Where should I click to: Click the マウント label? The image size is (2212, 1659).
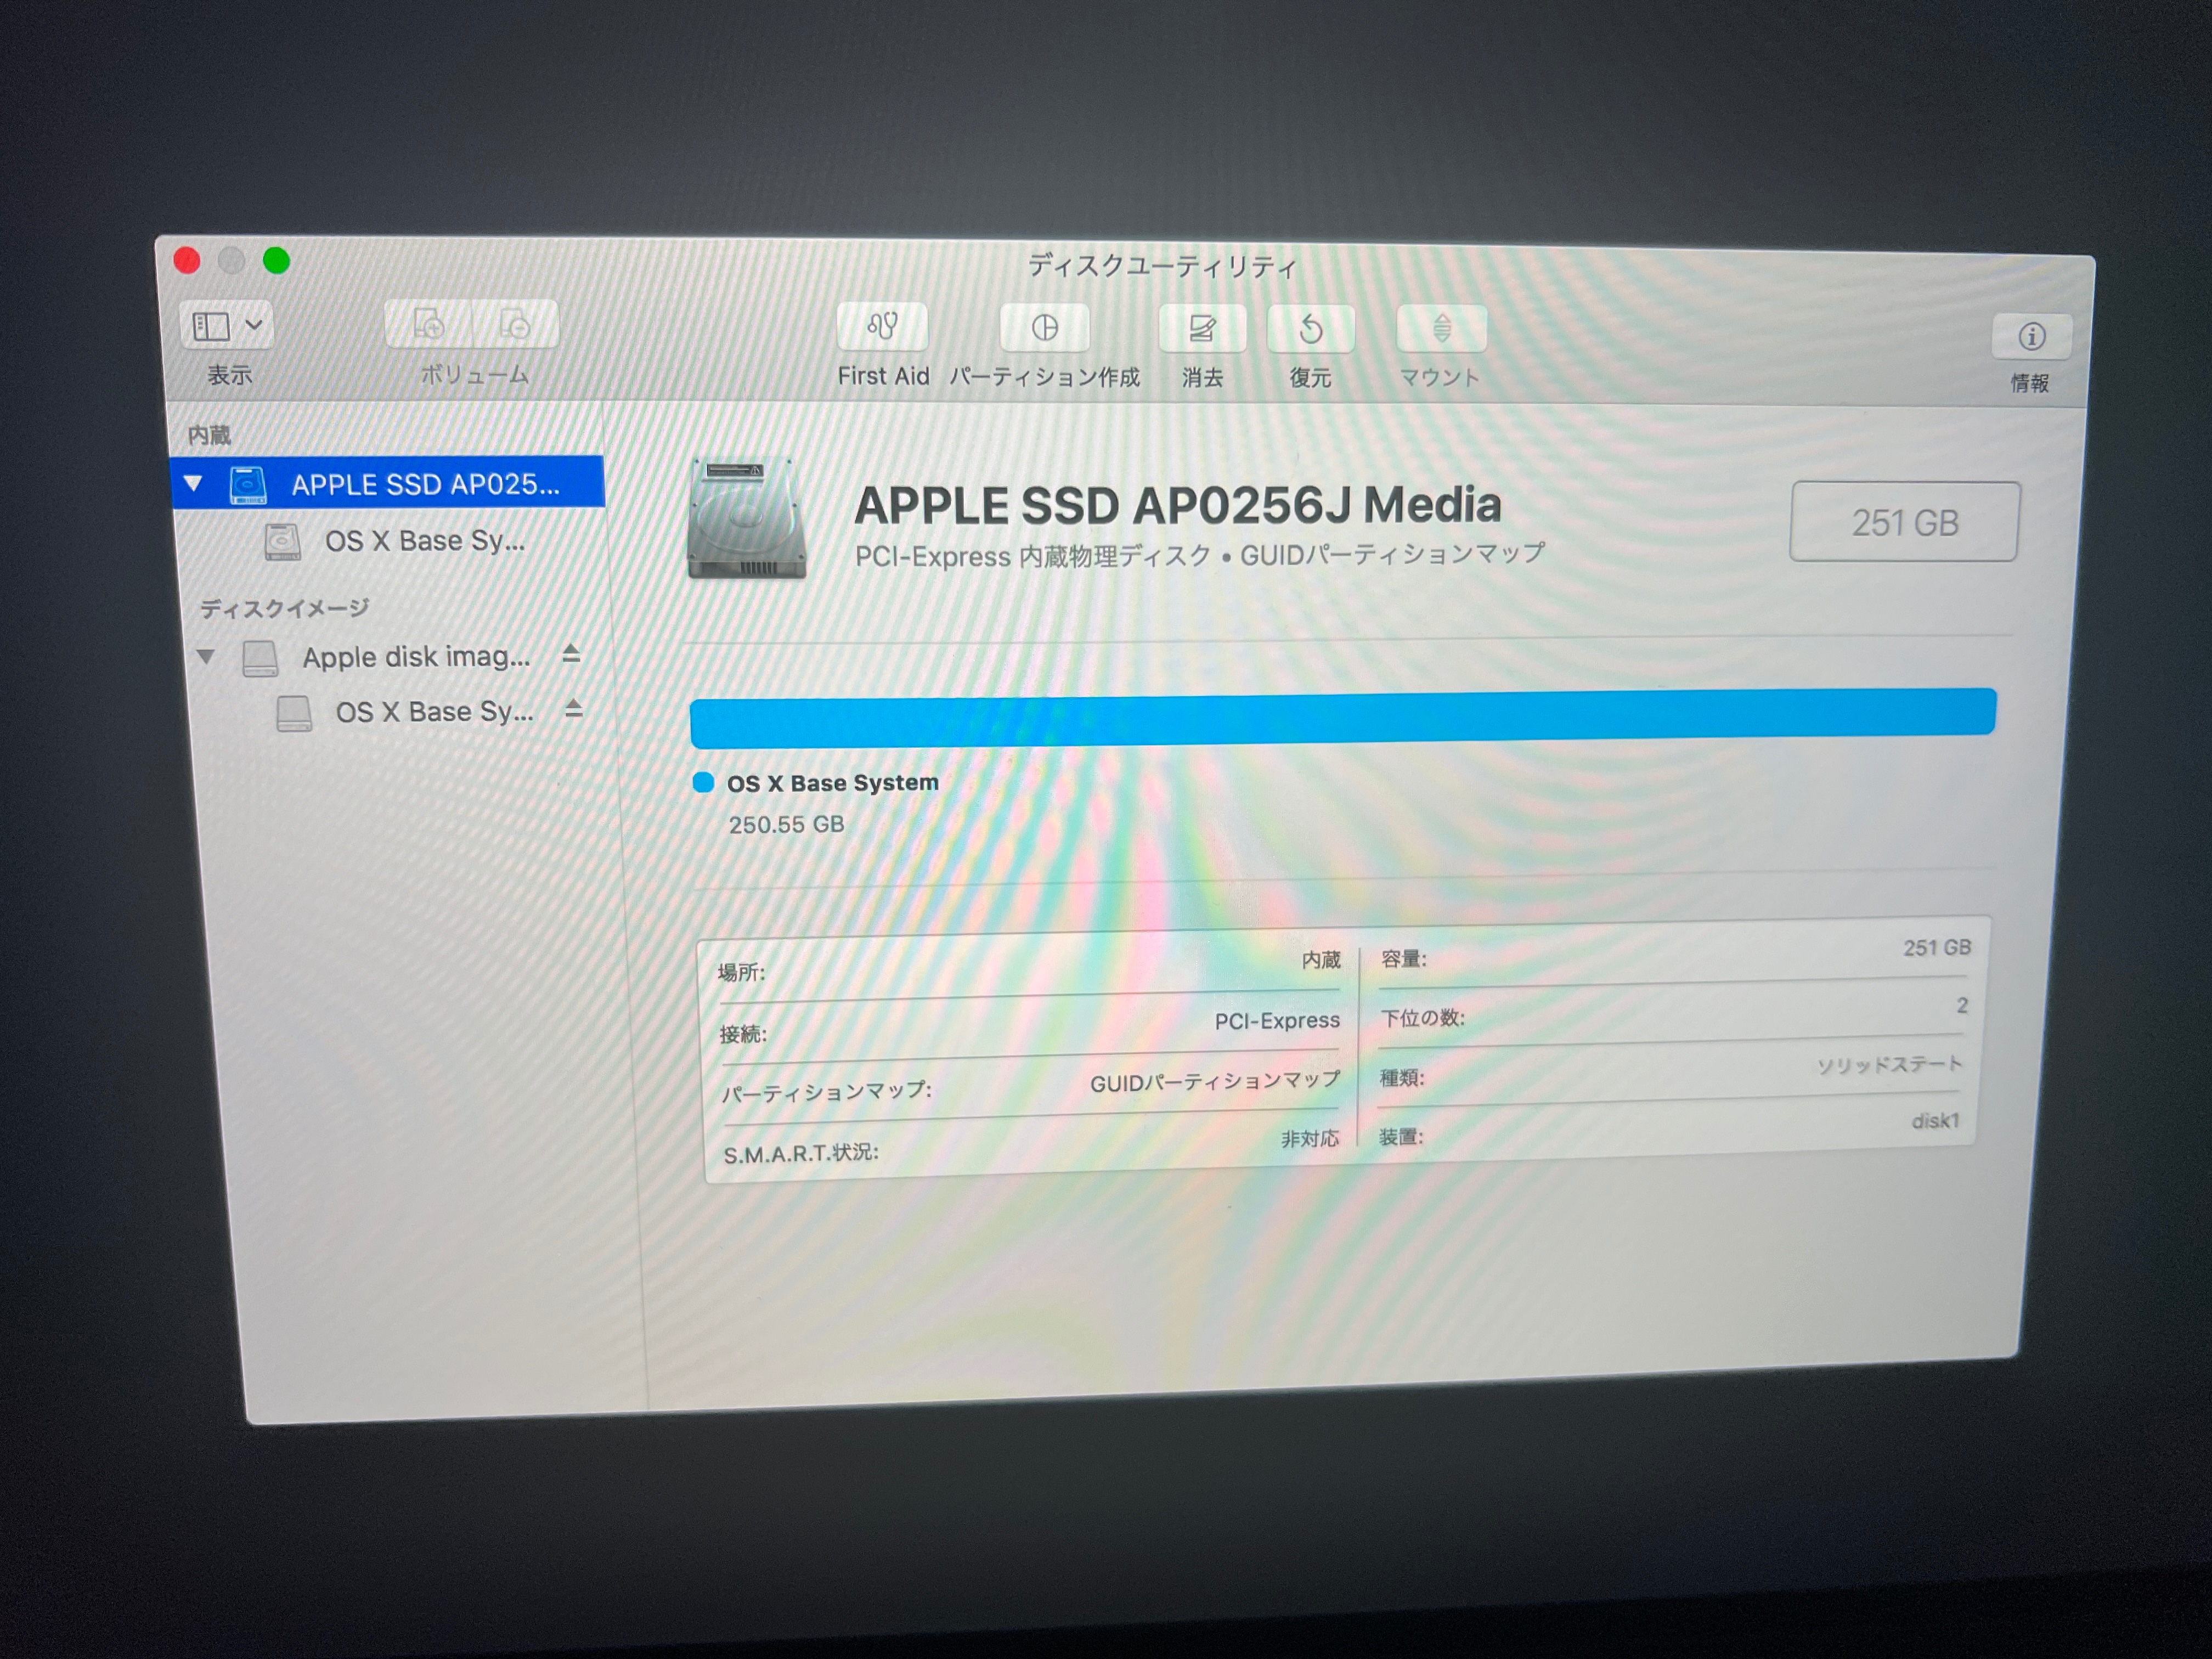(x=1439, y=378)
